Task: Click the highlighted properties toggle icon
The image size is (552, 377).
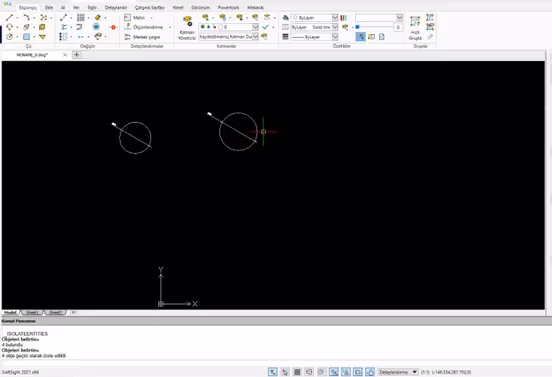Action: (360, 37)
